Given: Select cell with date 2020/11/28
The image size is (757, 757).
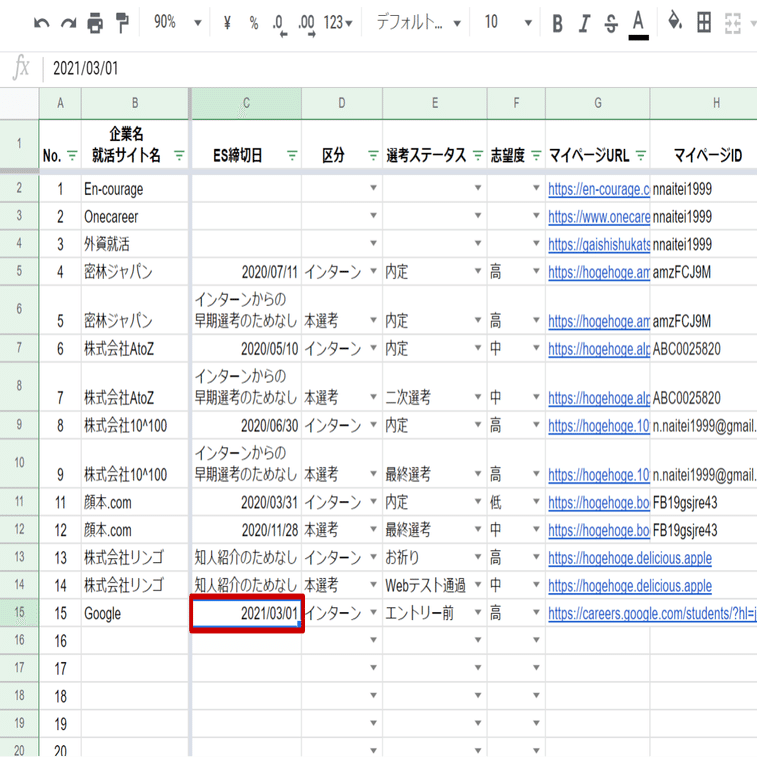Looking at the screenshot, I should 247,530.
